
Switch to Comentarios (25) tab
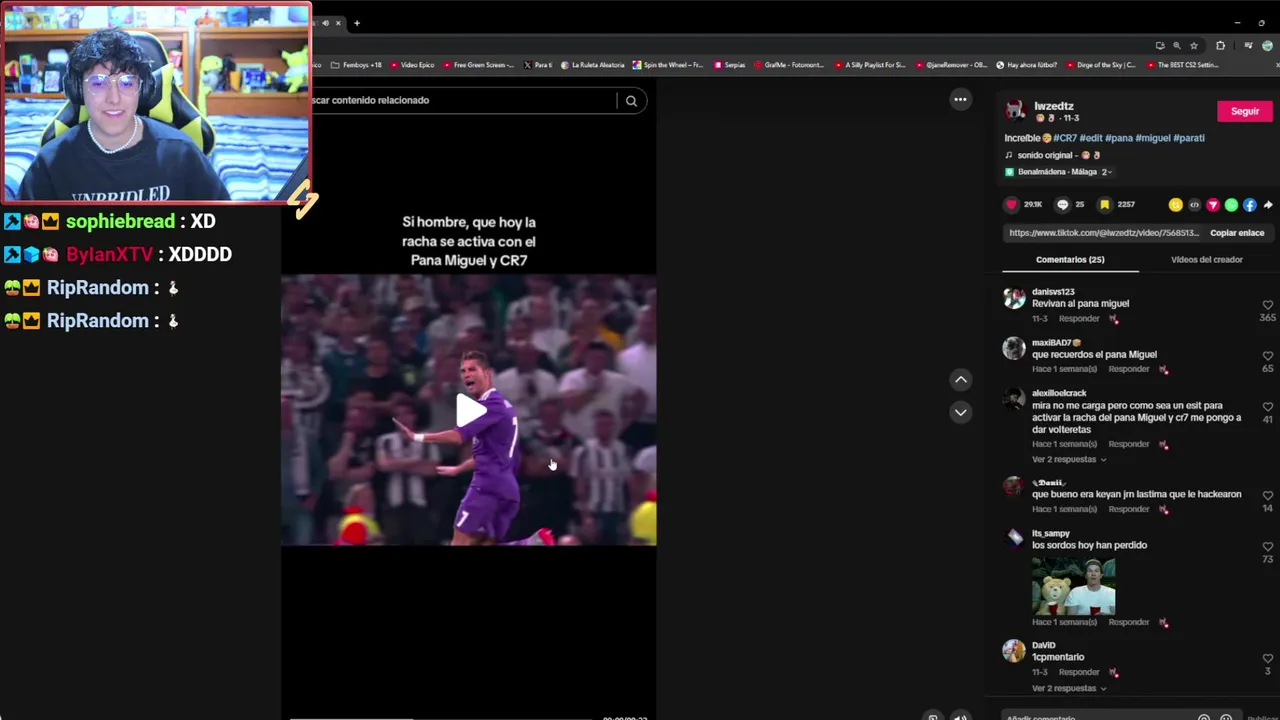pos(1070,259)
